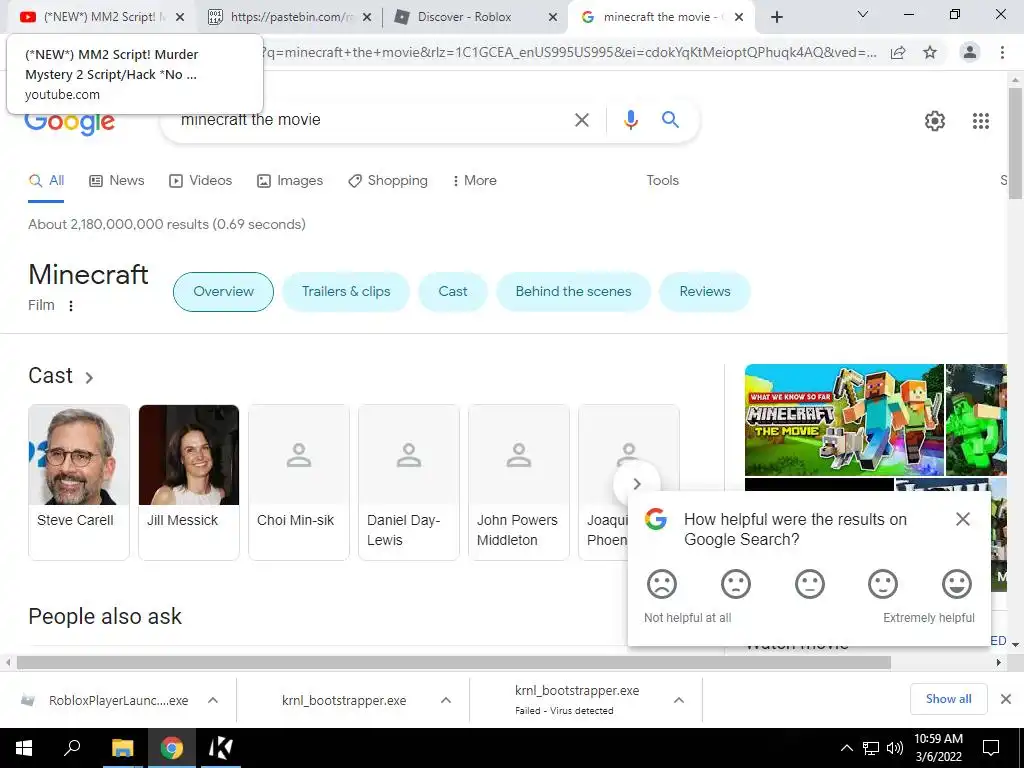Switch to Discover - Roblox tab
The image size is (1024, 768).
click(475, 17)
